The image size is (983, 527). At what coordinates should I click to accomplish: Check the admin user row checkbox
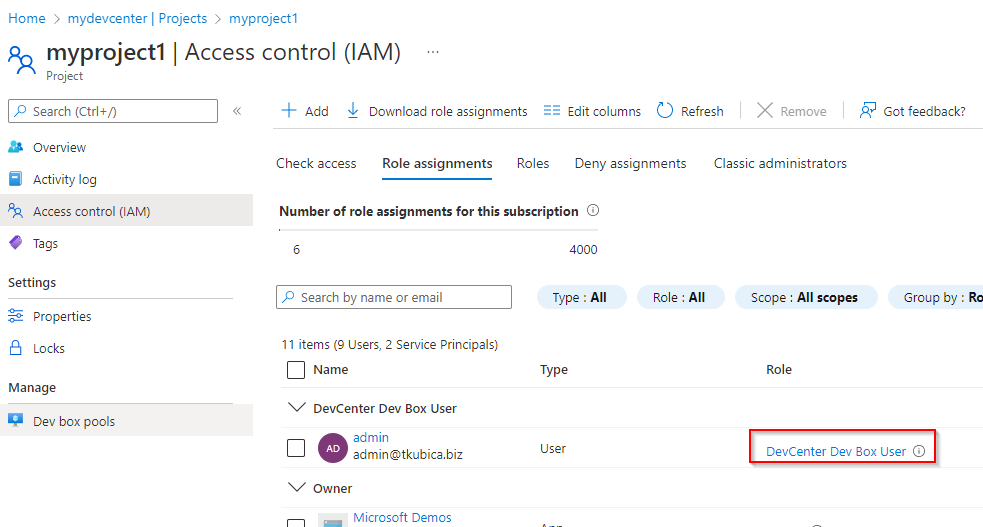point(296,448)
